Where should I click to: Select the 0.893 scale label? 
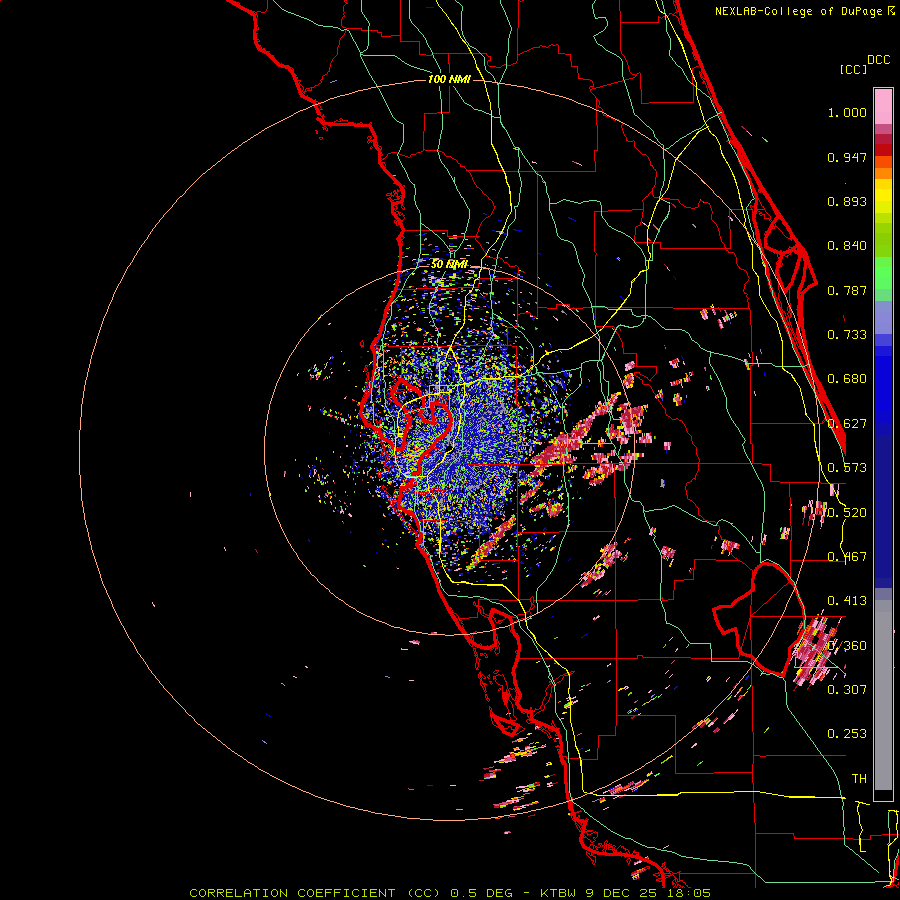(847, 201)
